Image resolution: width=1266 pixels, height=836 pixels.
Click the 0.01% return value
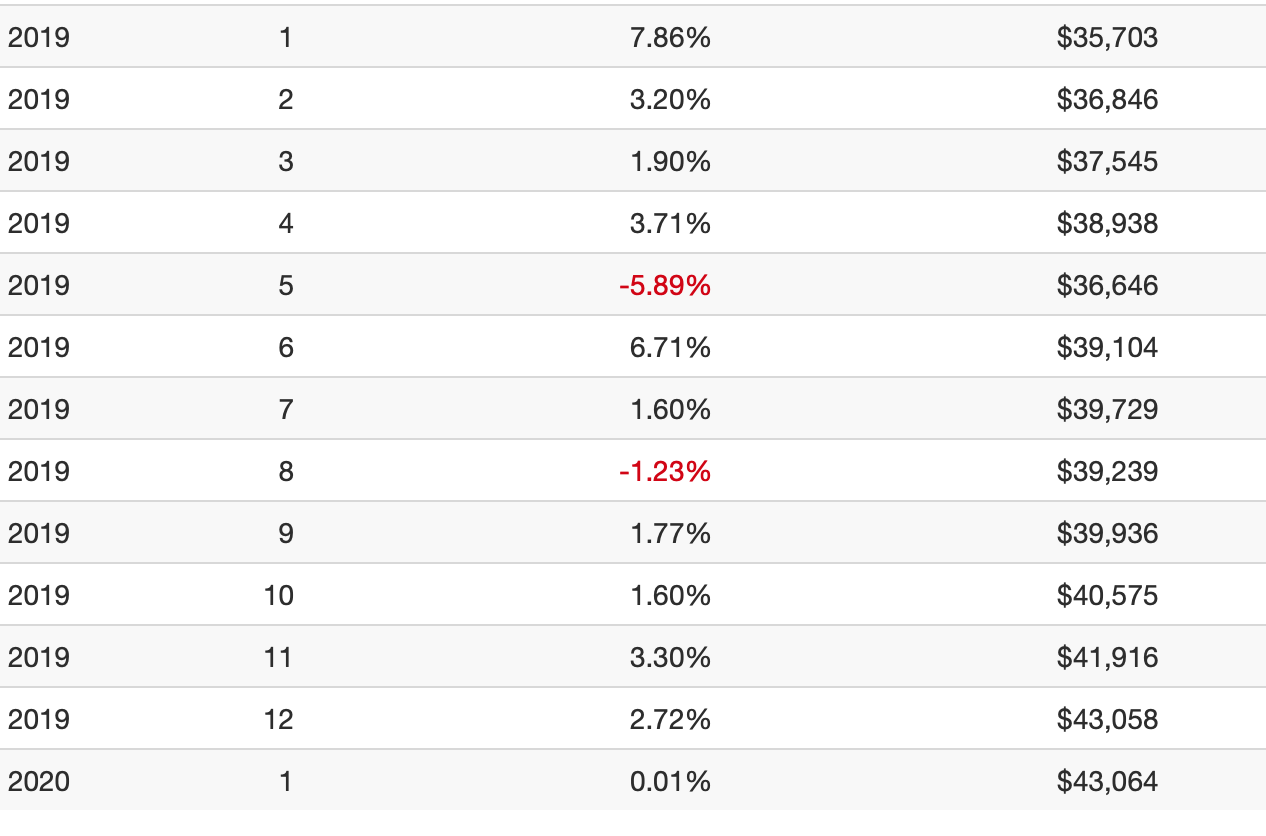(670, 781)
